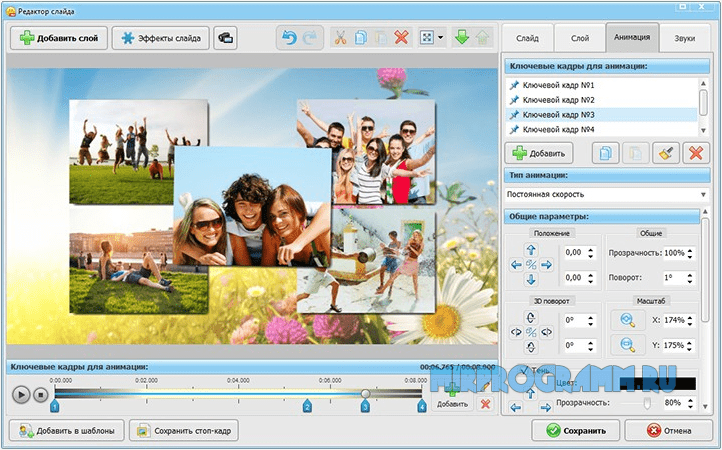Move layer down with green down arrow
The height and width of the screenshot is (450, 722).
pos(461,38)
